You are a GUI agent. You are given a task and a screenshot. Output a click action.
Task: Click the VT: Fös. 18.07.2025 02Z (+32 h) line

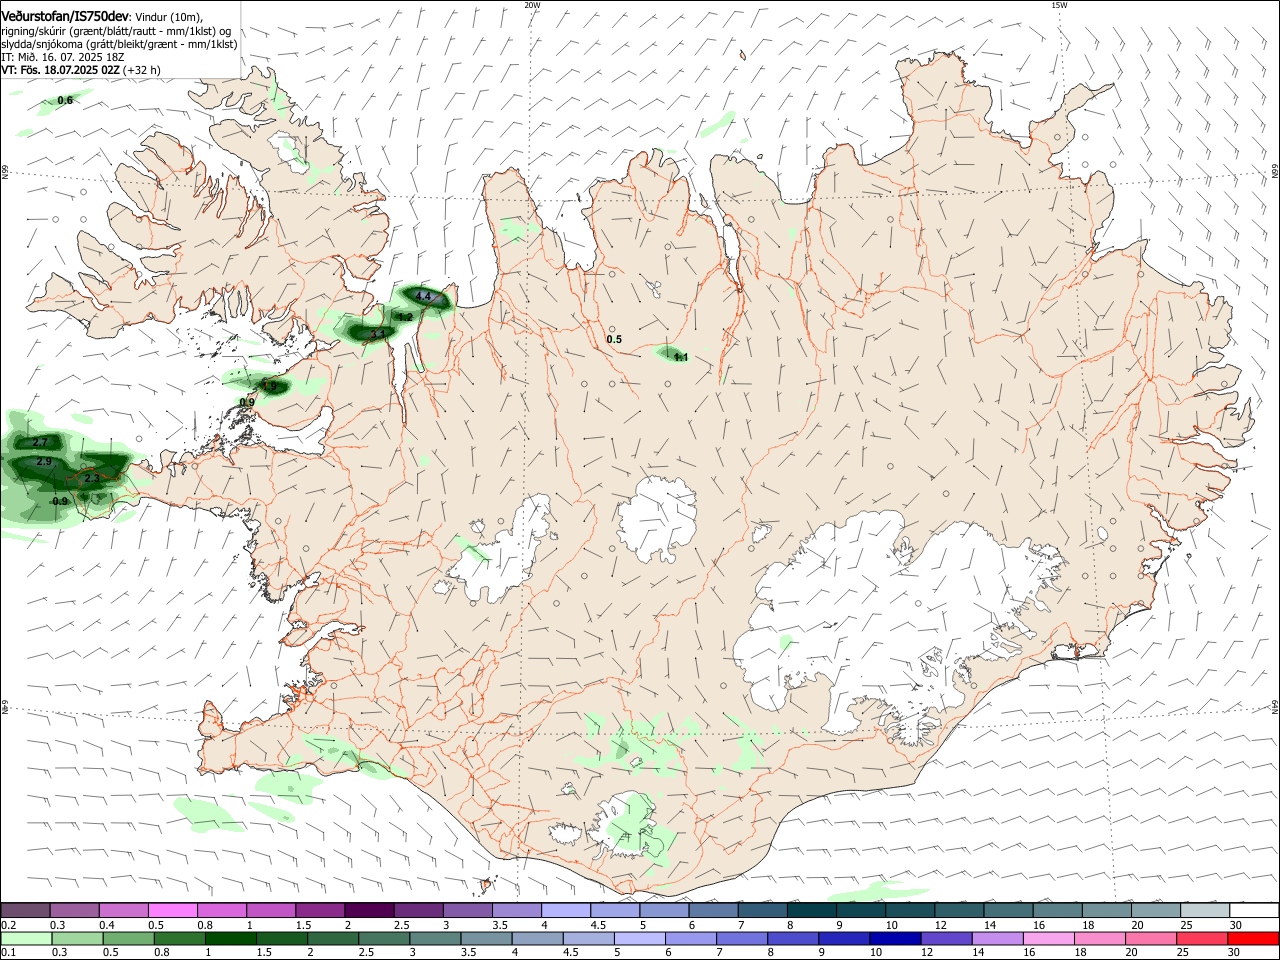[x=80, y=70]
